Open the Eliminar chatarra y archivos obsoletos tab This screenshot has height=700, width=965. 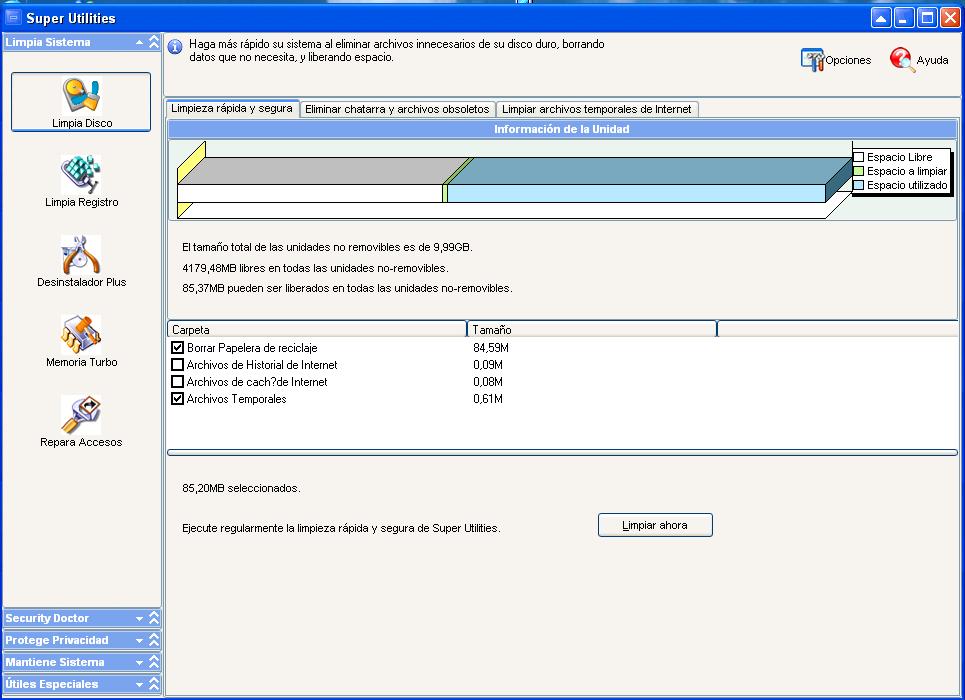[397, 109]
